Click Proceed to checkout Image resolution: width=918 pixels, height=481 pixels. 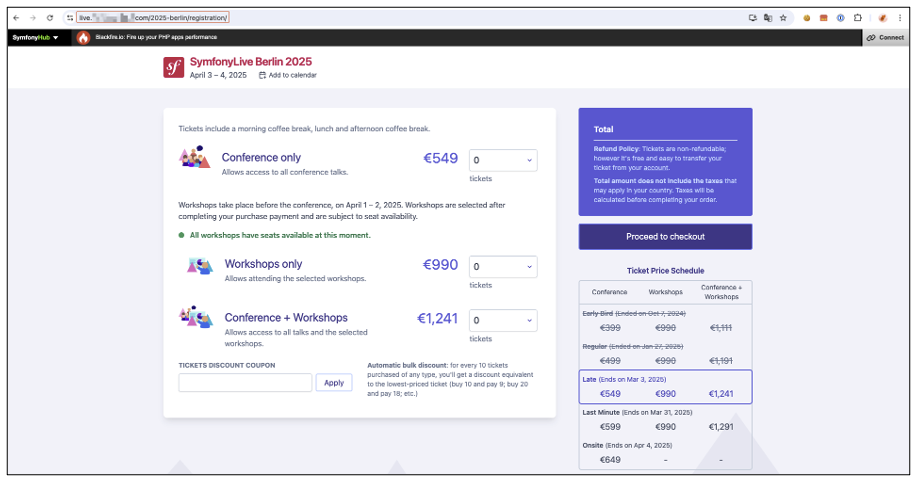pos(665,236)
